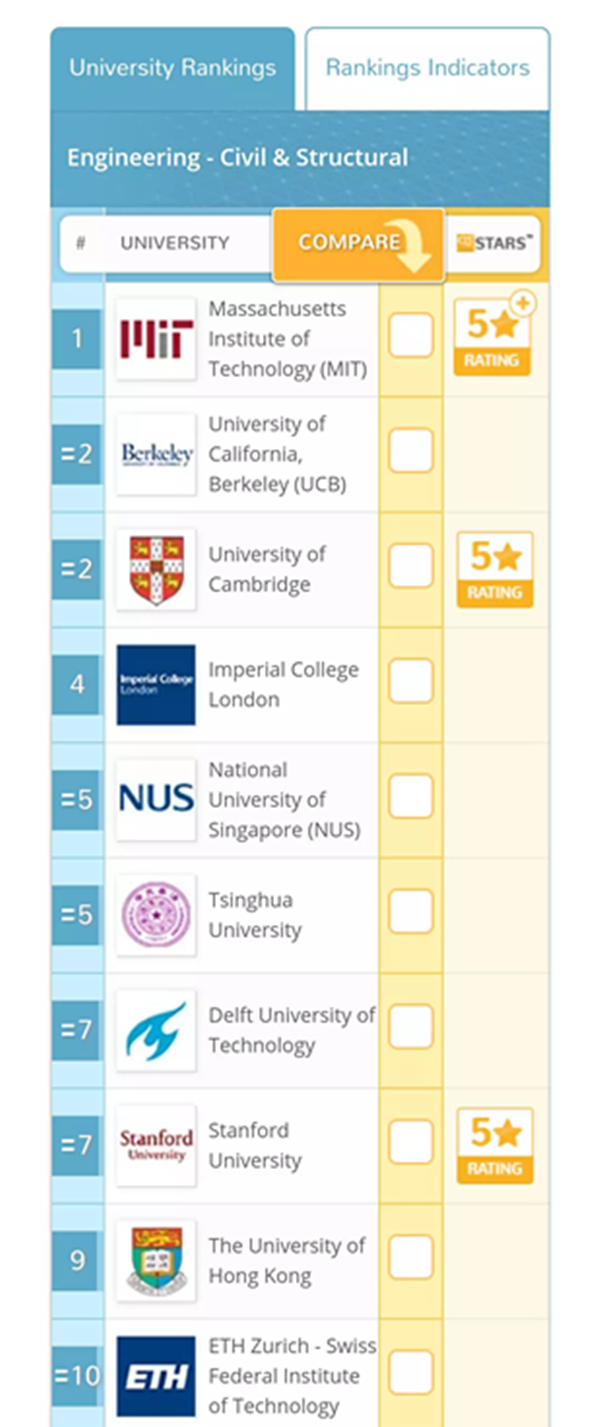Open the University of Hong Kong link

click(x=286, y=1261)
